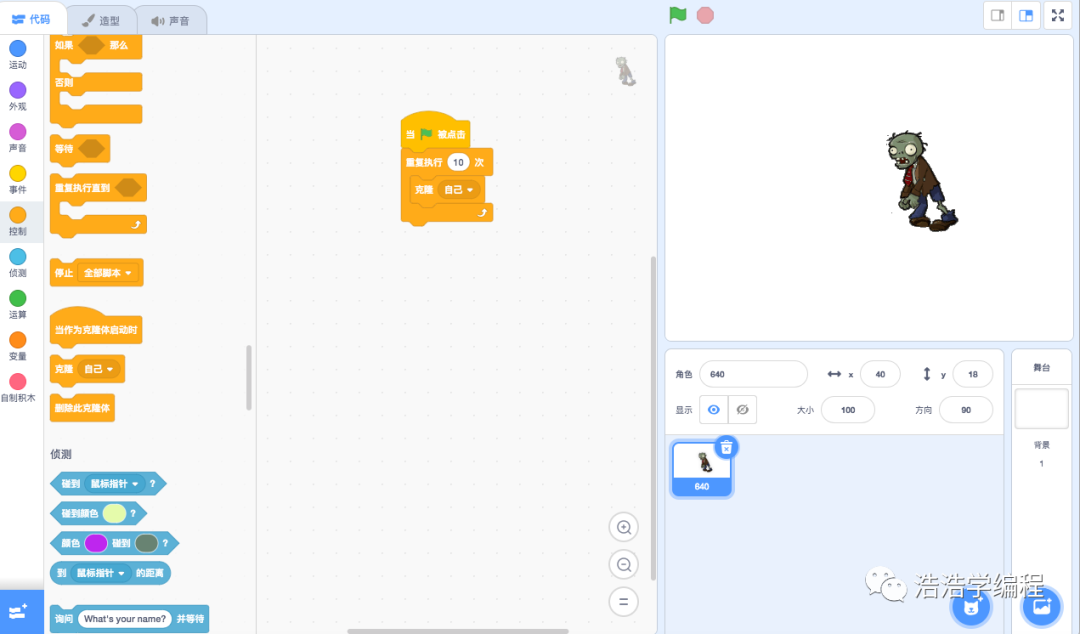Open 克隆 自己 dropdown in palette
This screenshot has width=1080, height=634.
tap(98, 369)
